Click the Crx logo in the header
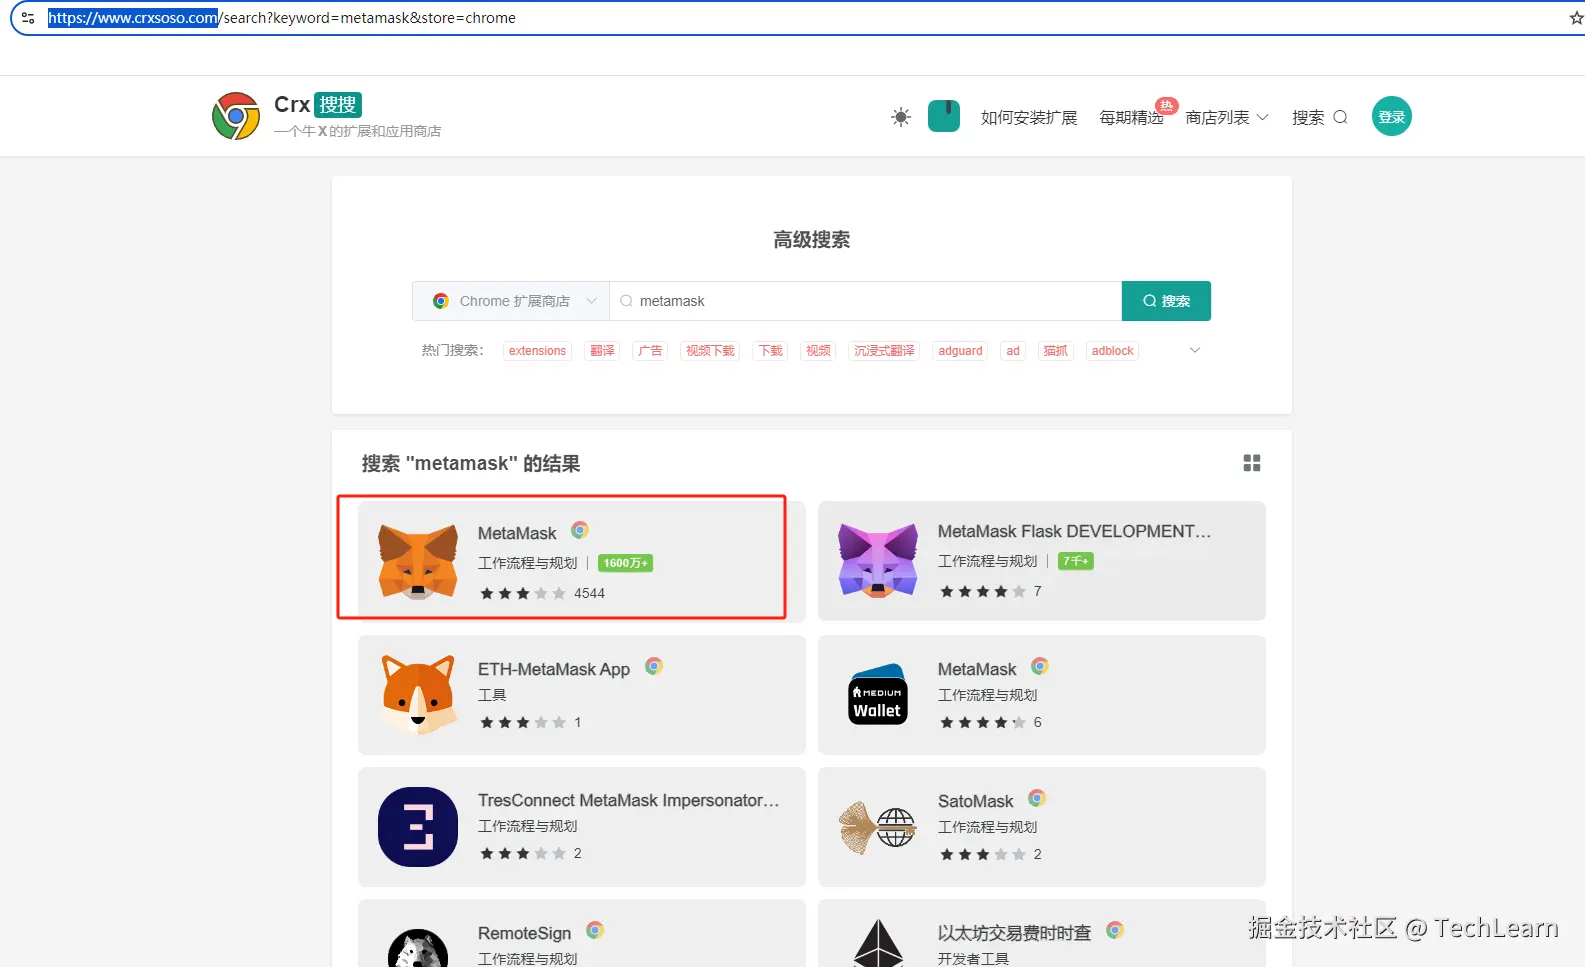The height and width of the screenshot is (967, 1585). (x=236, y=116)
